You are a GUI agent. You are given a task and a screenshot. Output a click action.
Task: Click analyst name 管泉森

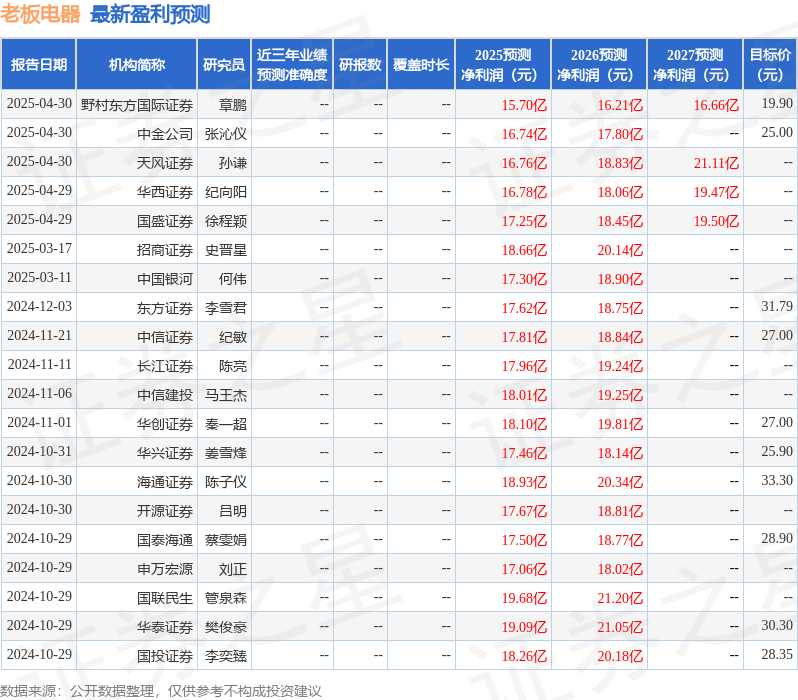pos(226,598)
